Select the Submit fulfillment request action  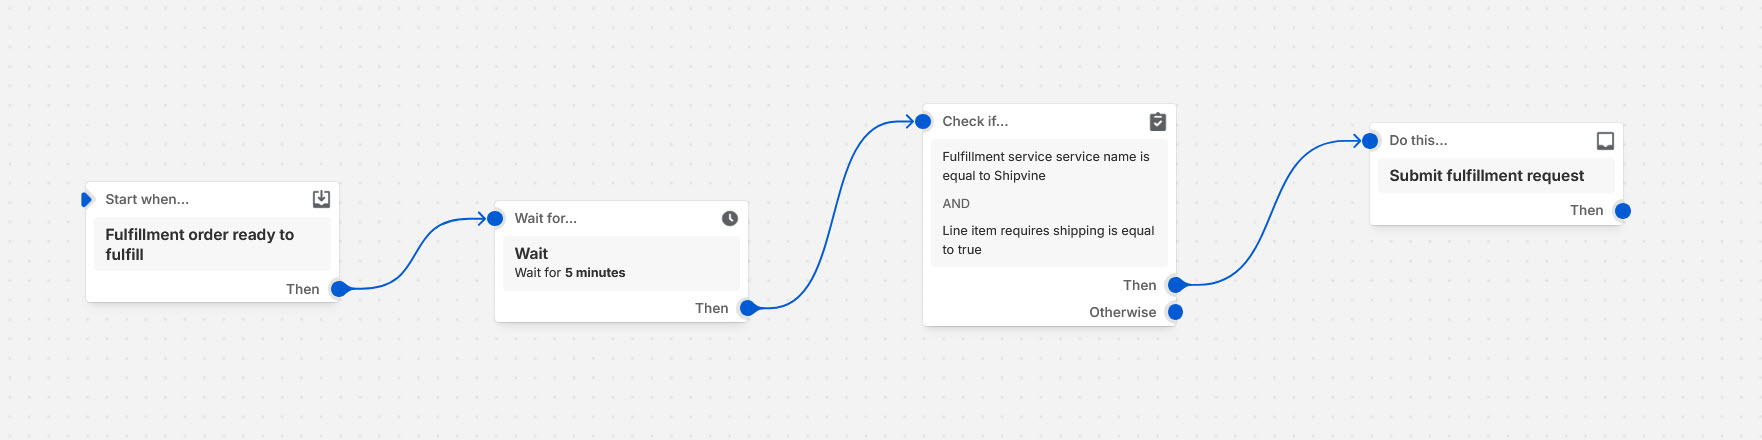coord(1486,176)
